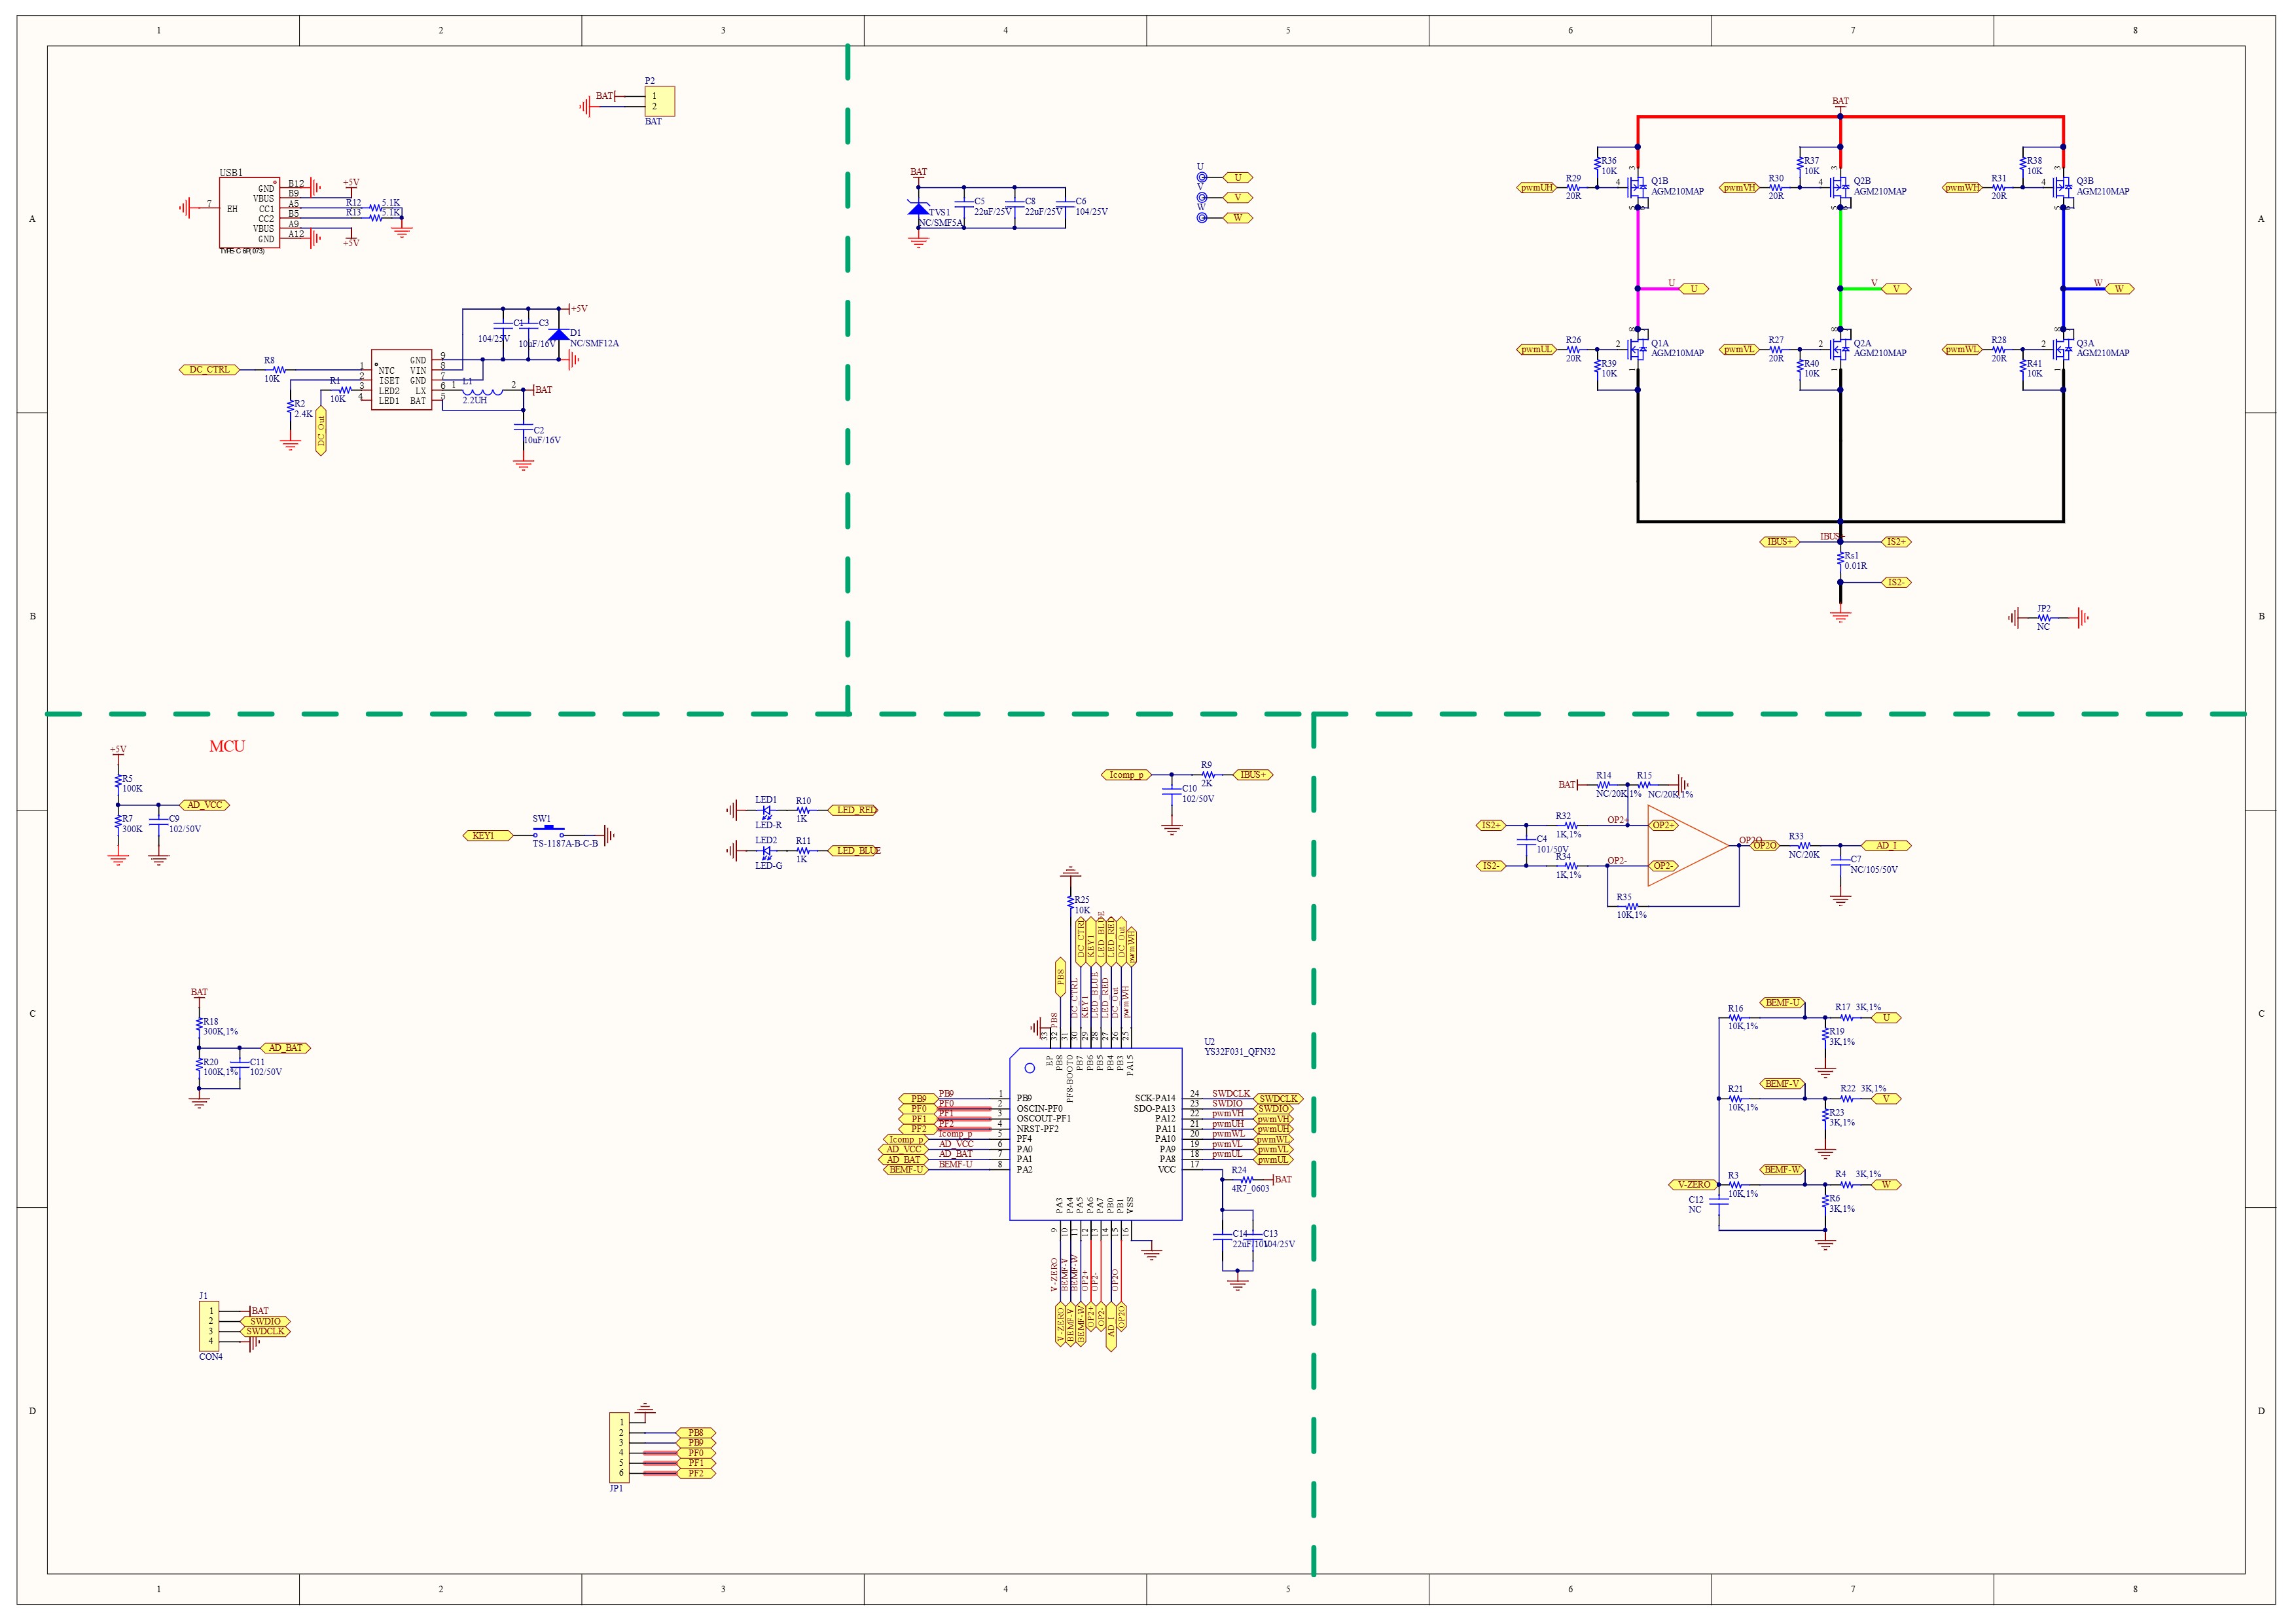Select the USB1 connector symbol
2296x1623 pixels.
point(249,213)
